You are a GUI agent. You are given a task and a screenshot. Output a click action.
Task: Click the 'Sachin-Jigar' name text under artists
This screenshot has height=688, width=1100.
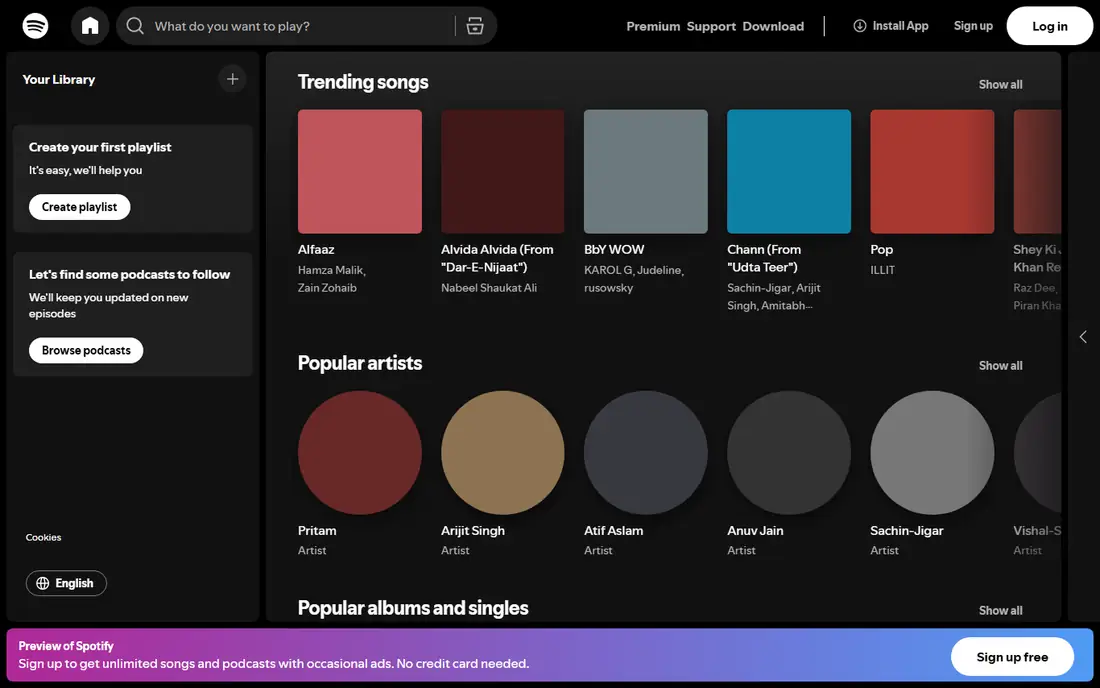click(907, 531)
